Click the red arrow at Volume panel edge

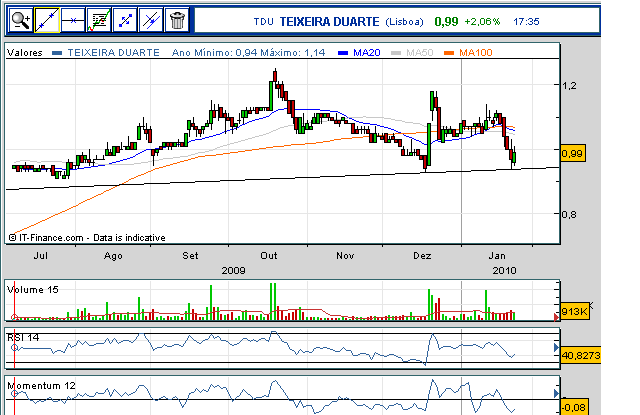[556, 317]
